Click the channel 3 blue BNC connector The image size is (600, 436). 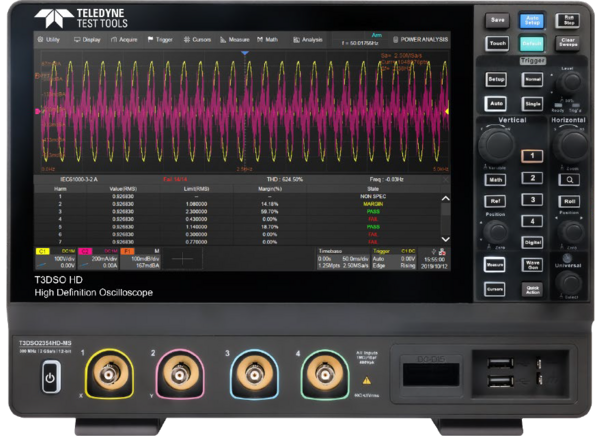pyautogui.click(x=254, y=374)
